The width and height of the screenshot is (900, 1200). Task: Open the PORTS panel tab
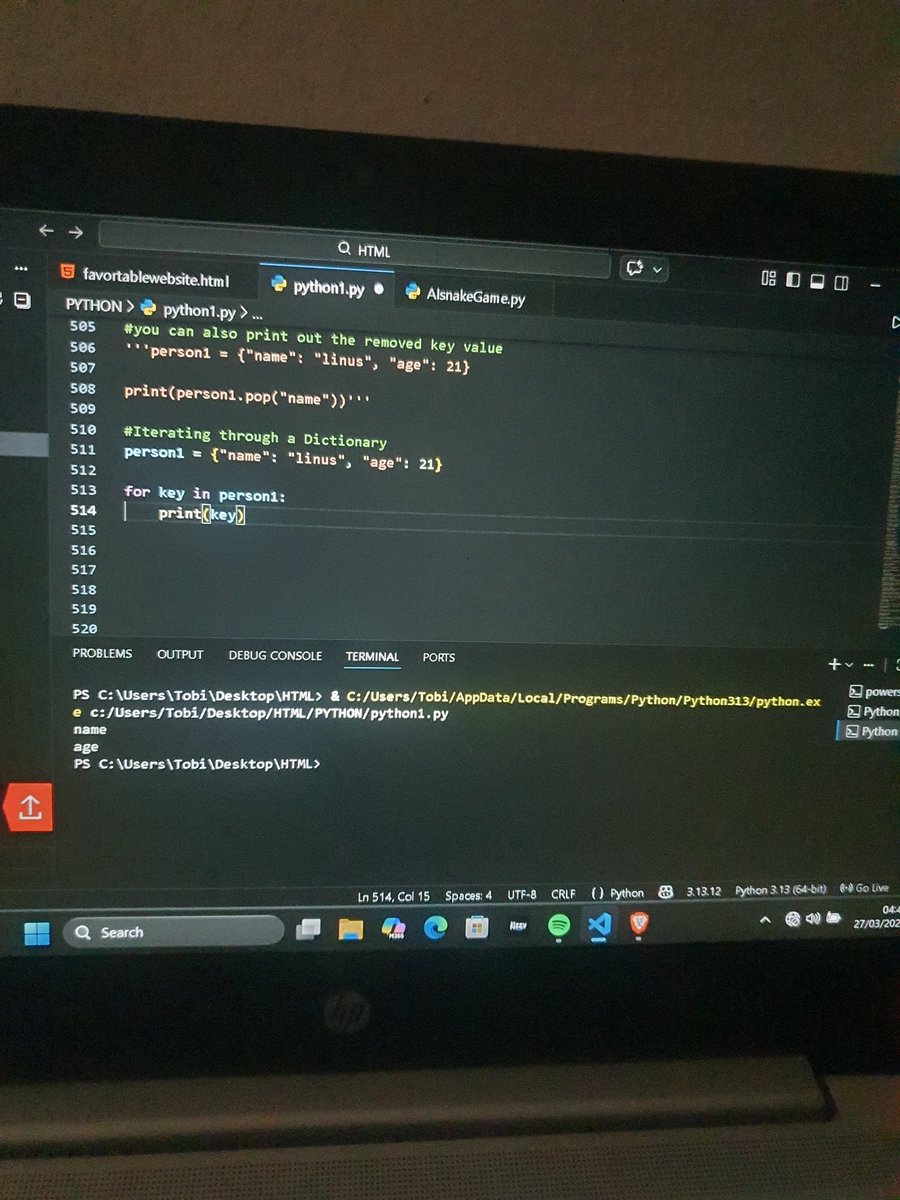[x=439, y=658]
